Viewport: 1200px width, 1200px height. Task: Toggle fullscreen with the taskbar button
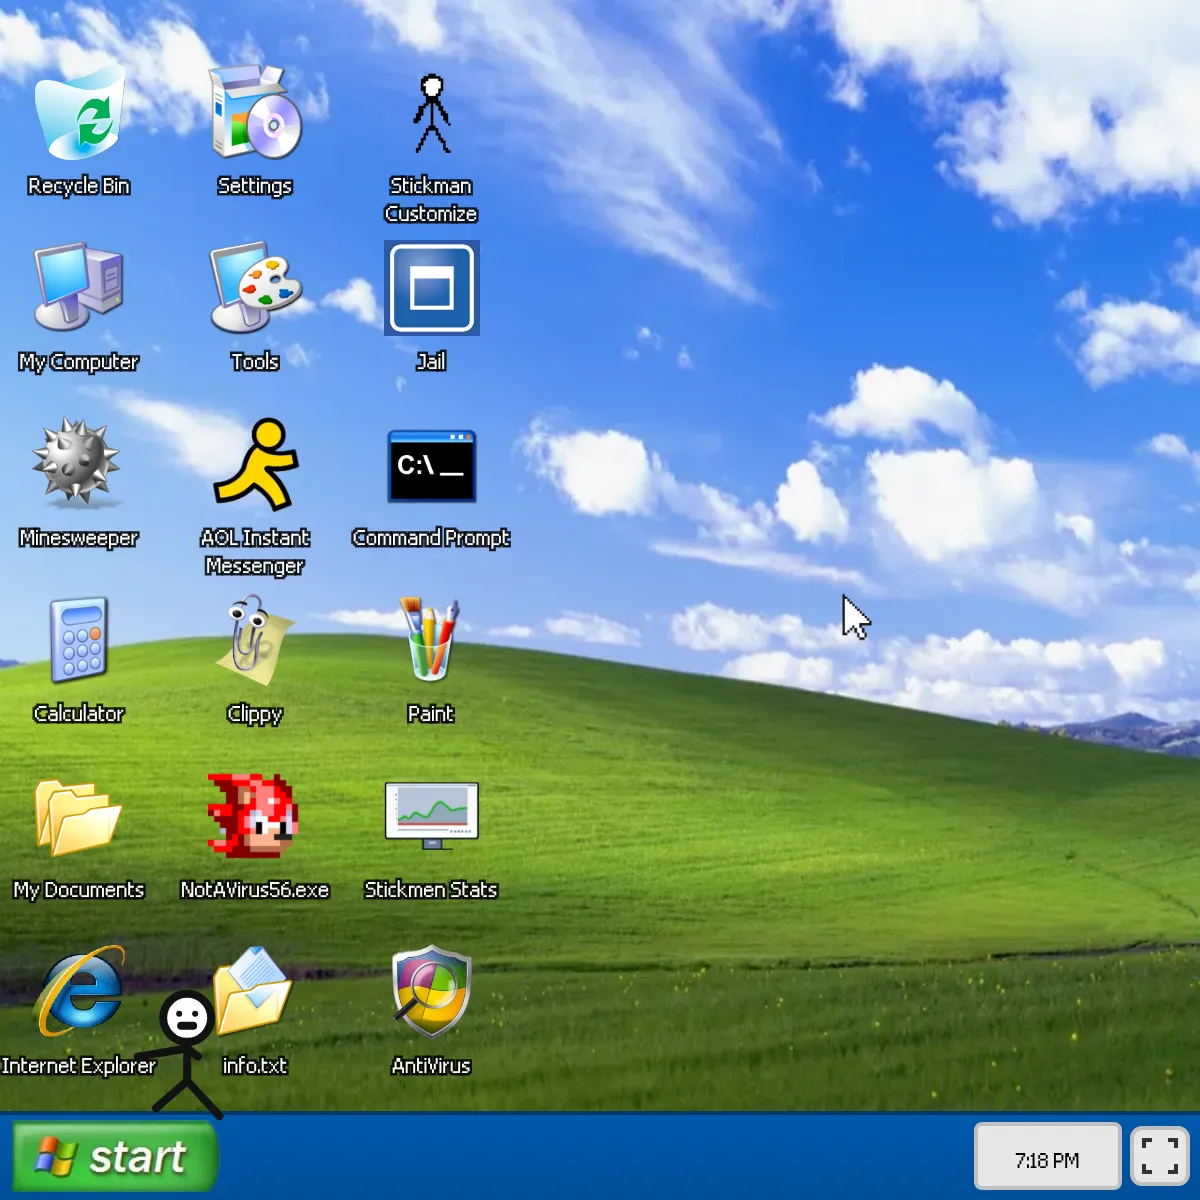point(1159,1156)
